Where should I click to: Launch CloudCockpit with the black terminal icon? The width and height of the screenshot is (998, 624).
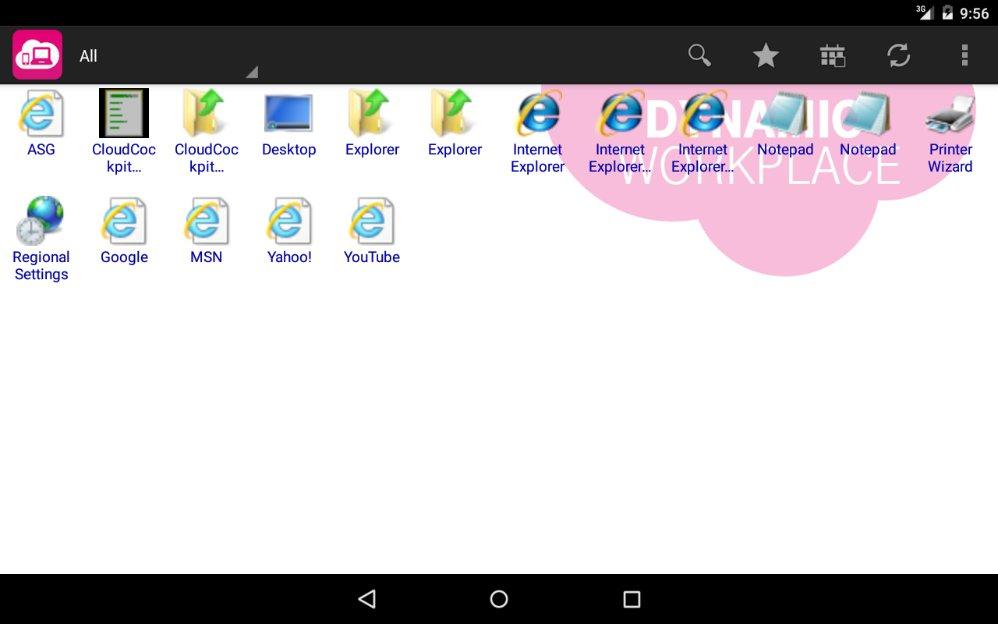click(123, 131)
